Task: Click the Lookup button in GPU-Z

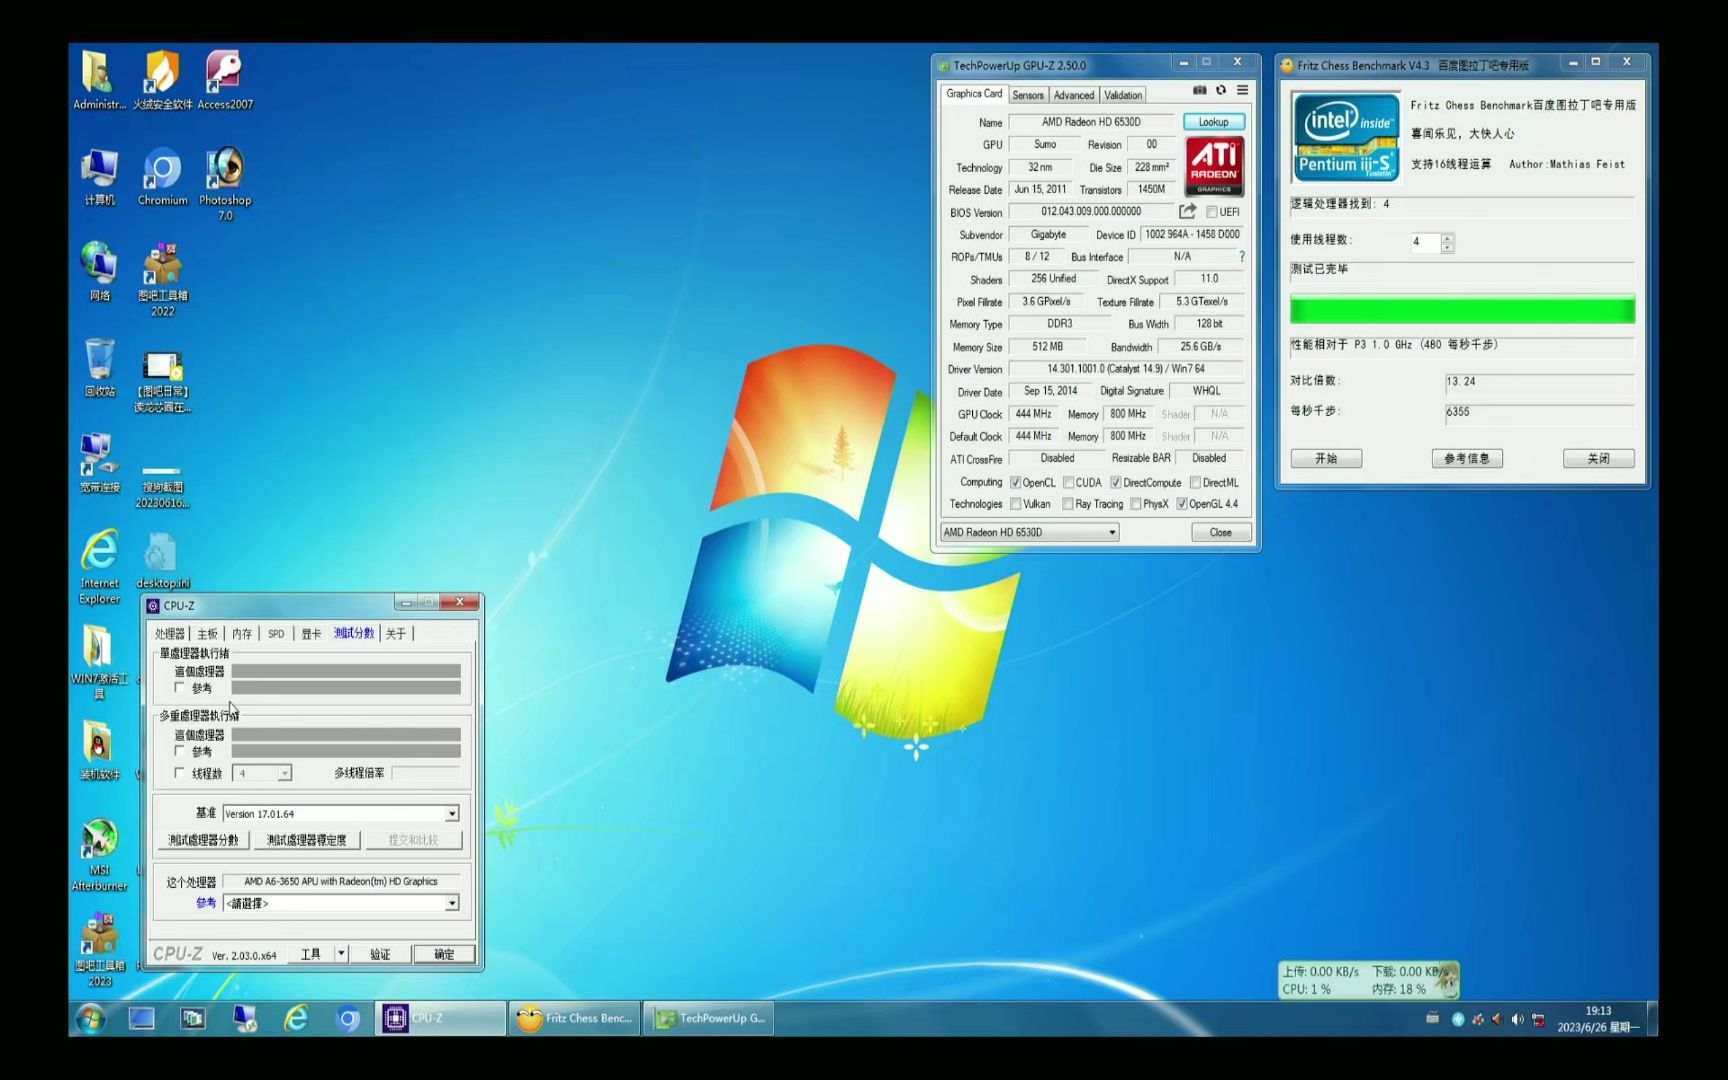Action: [1214, 122]
